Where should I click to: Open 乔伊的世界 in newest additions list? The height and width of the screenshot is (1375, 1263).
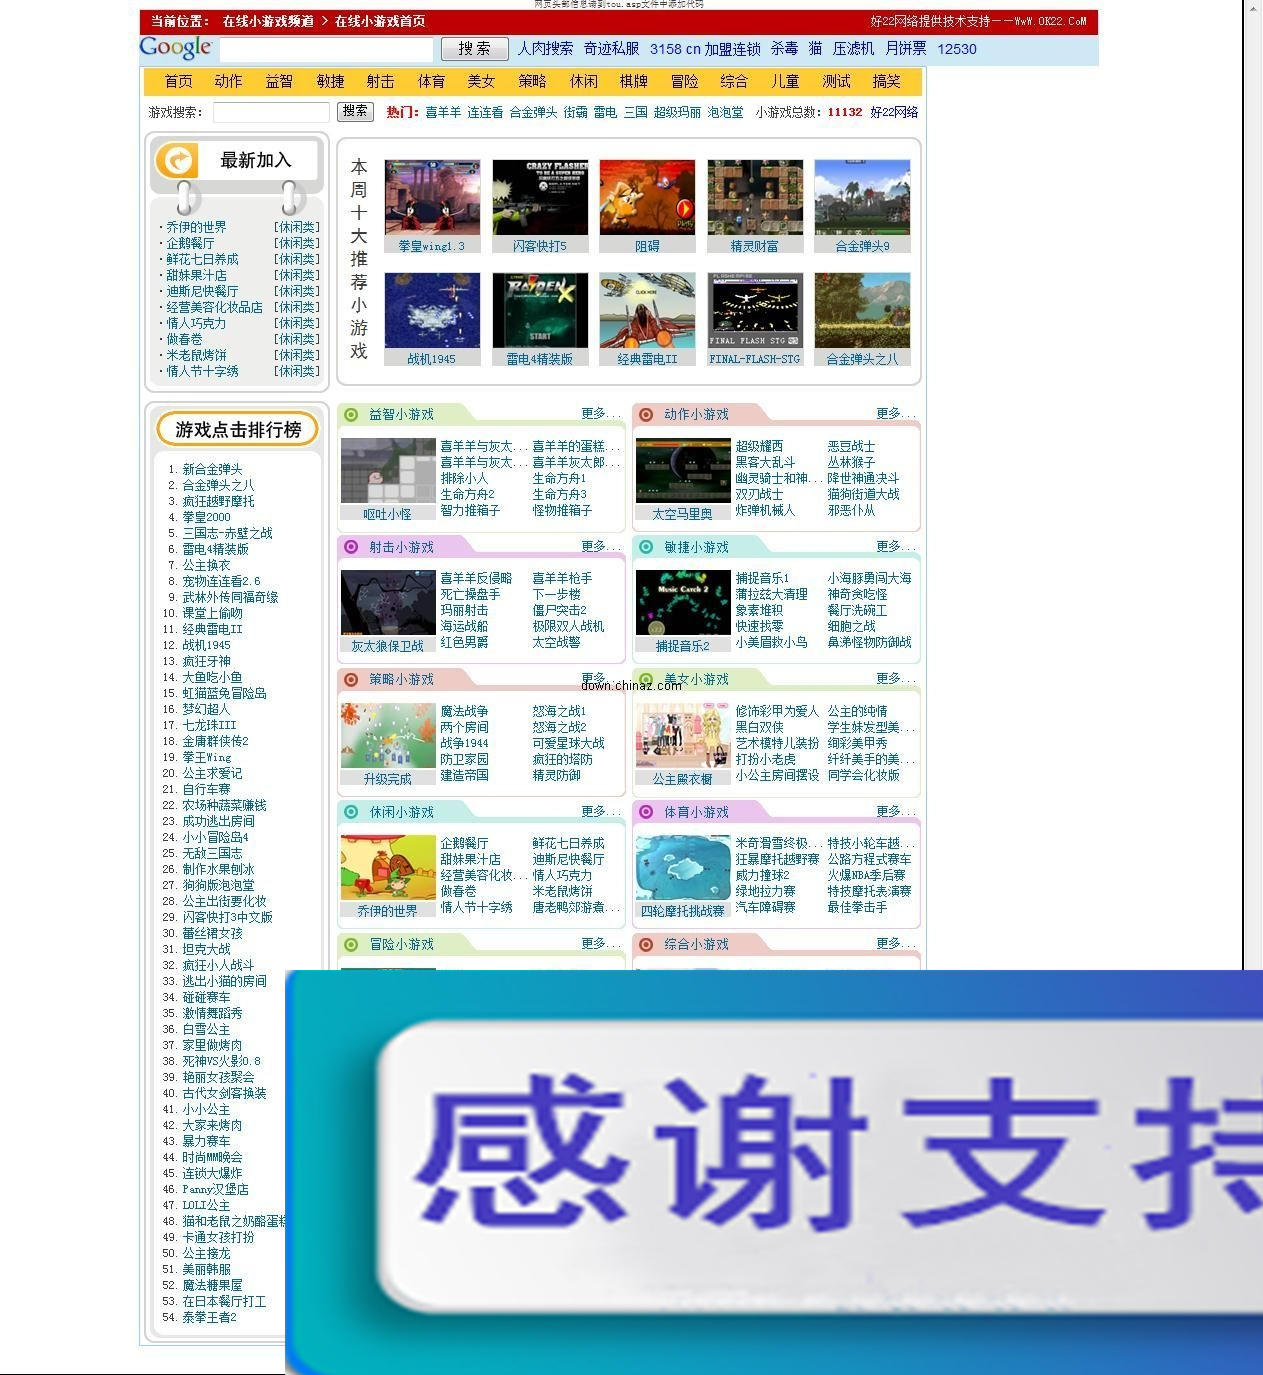click(x=196, y=227)
